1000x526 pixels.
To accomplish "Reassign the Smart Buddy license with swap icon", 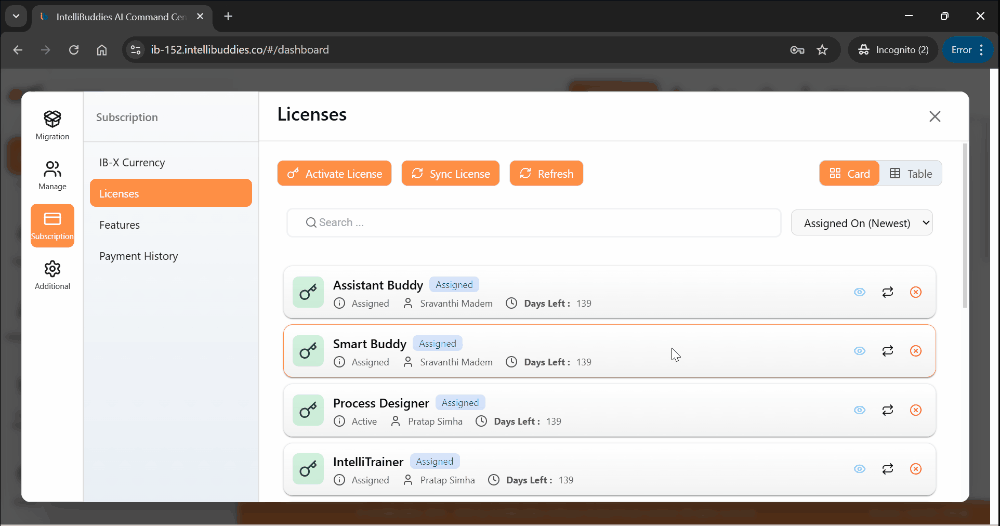I will (888, 351).
